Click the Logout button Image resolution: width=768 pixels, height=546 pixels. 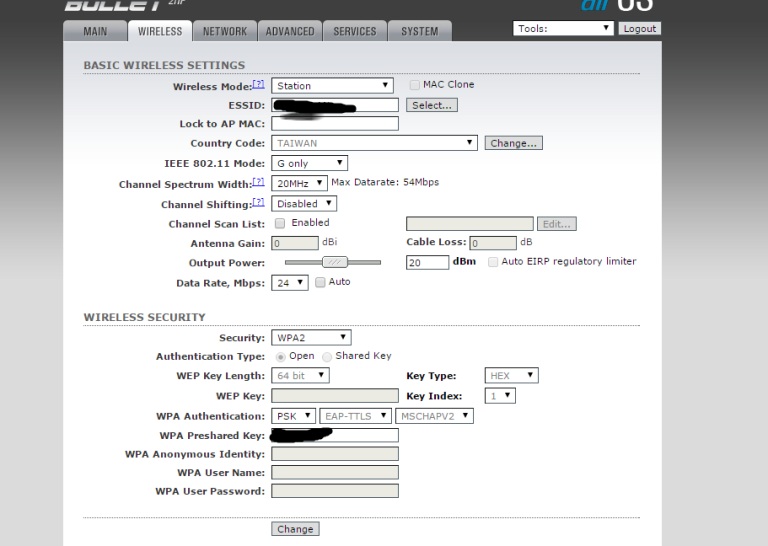[640, 28]
